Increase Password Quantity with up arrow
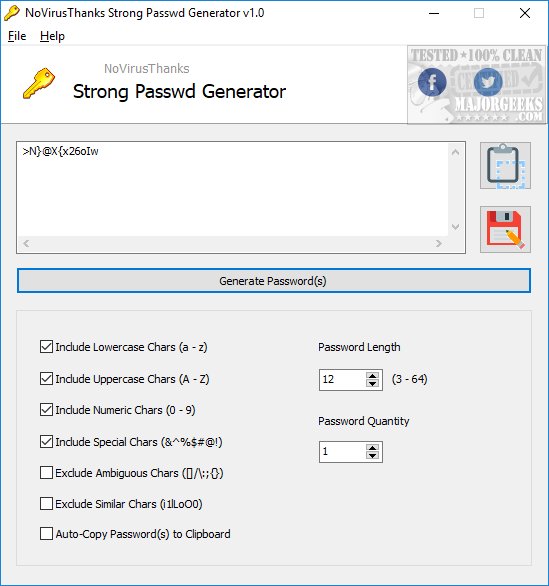The image size is (549, 586). (x=372, y=448)
